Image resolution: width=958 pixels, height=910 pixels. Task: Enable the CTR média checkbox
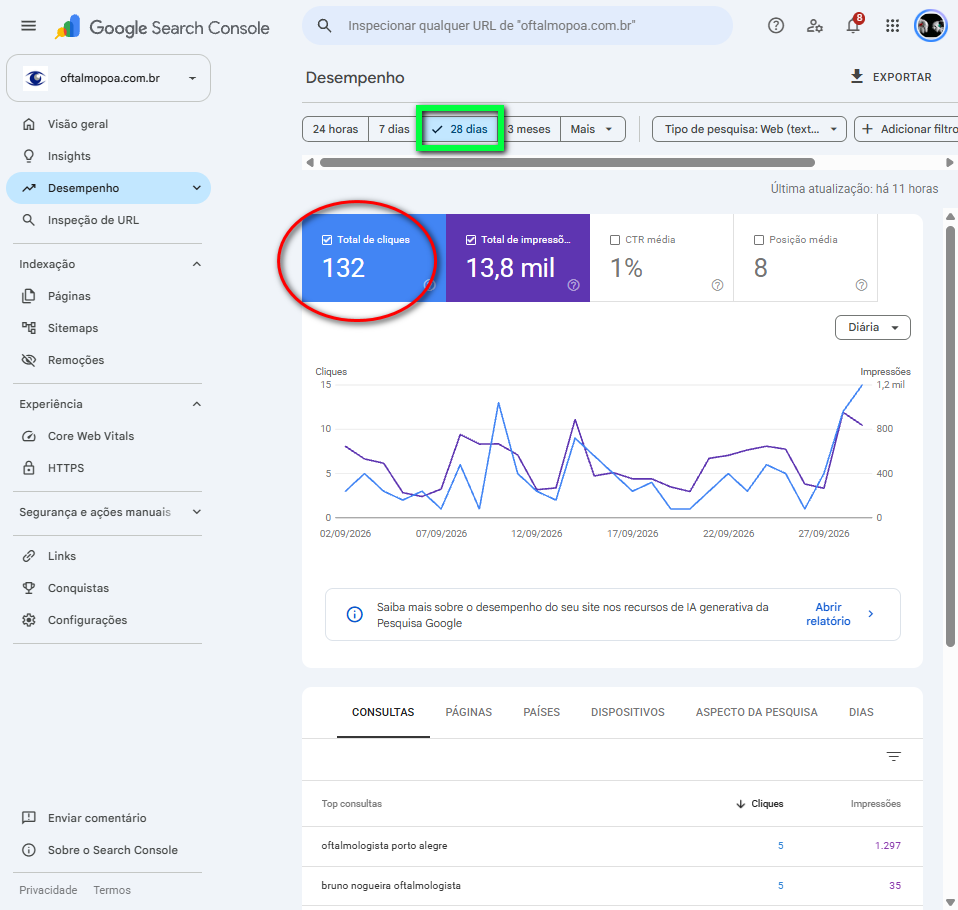615,240
